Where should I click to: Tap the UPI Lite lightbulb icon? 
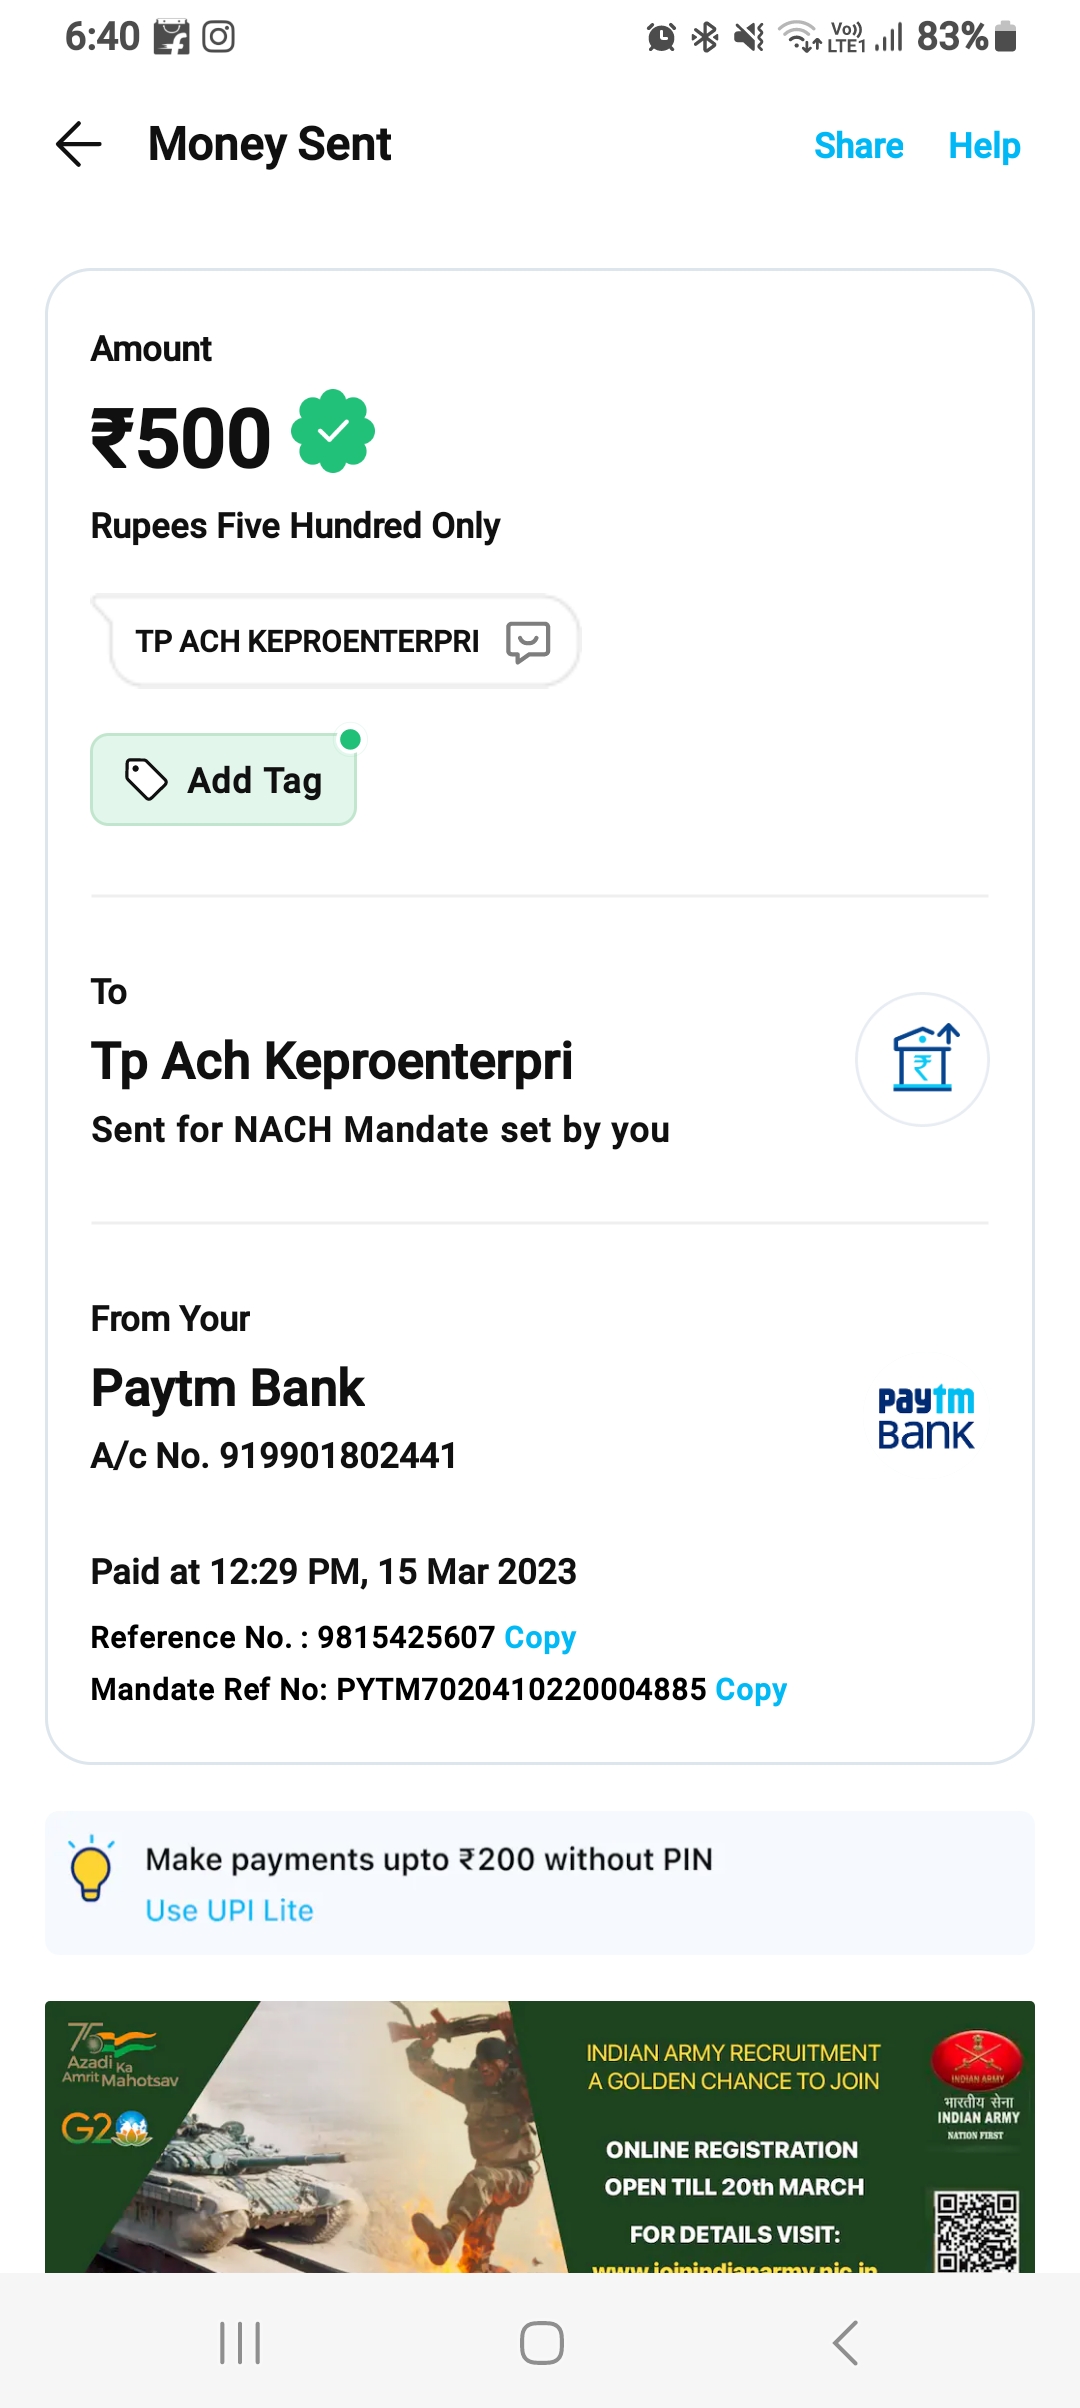pyautogui.click(x=91, y=1869)
